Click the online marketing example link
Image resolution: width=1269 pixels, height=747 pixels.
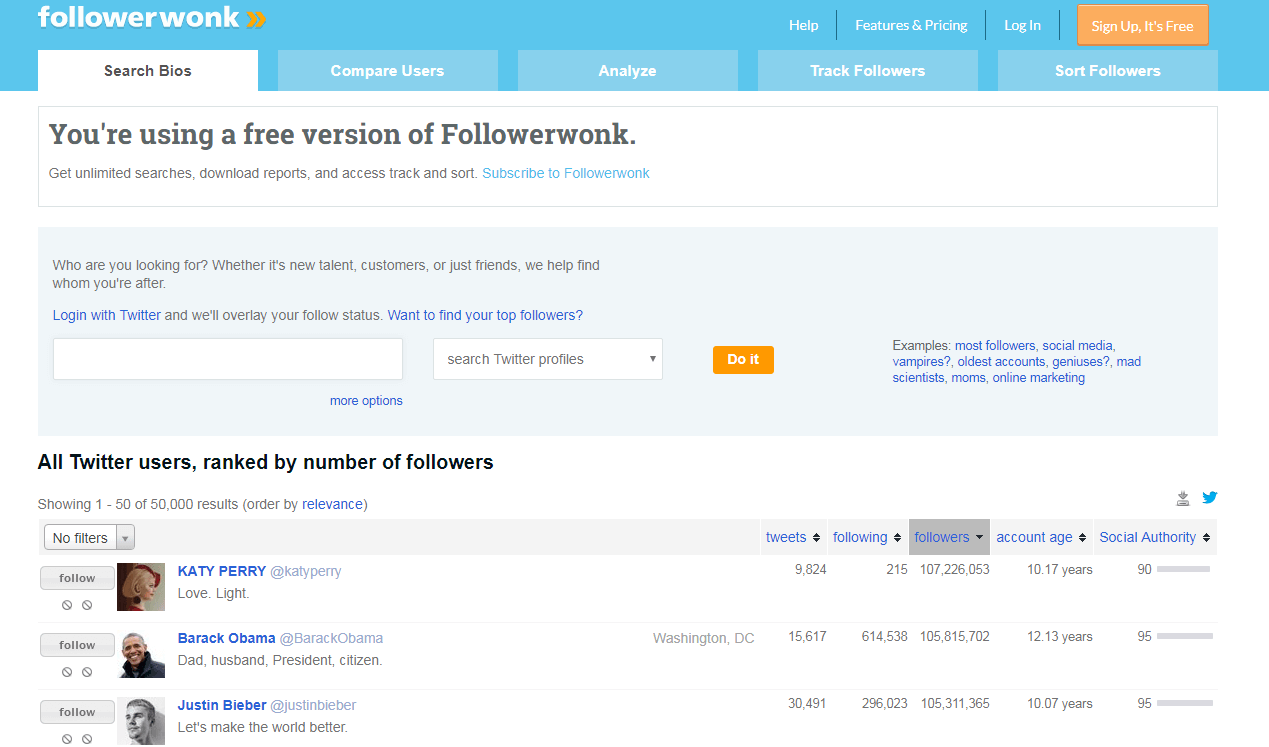click(x=1038, y=378)
